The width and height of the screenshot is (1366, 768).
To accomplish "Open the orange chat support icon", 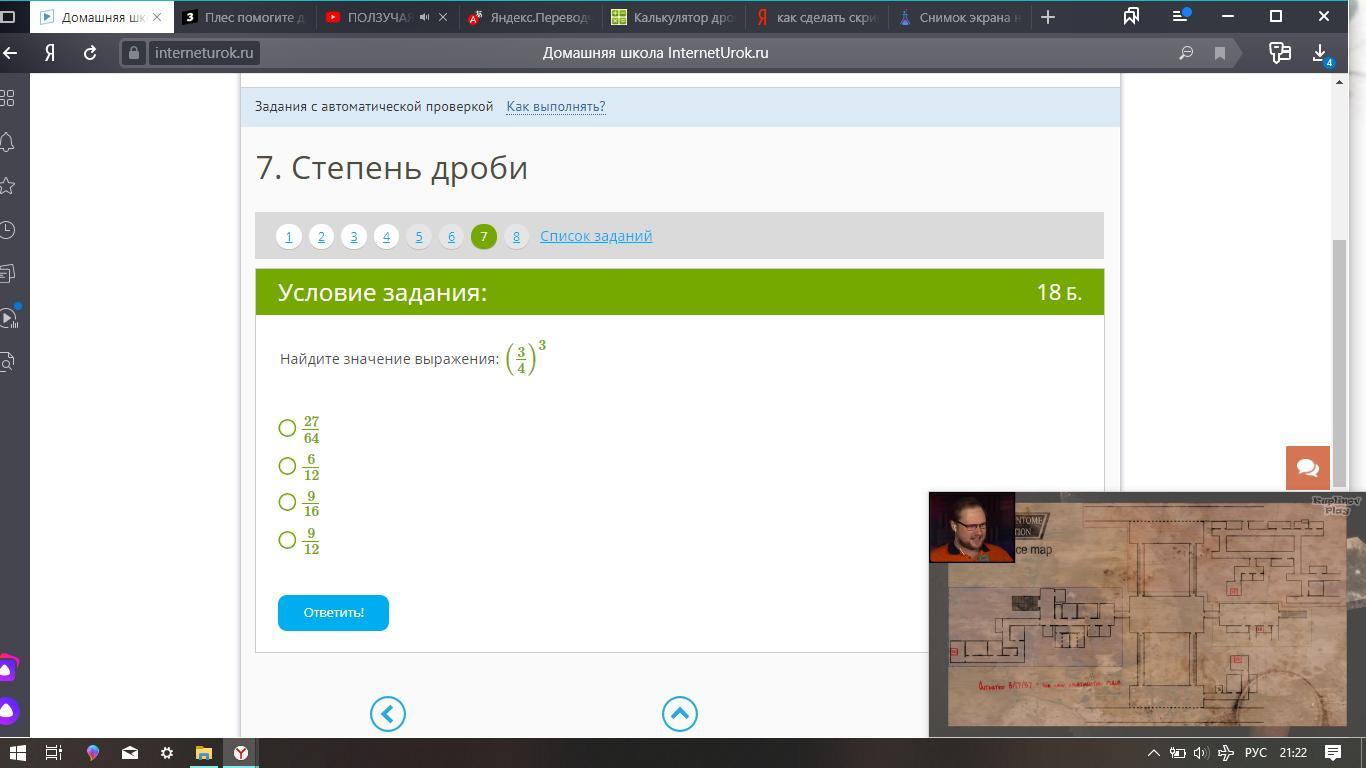I will (1307, 468).
